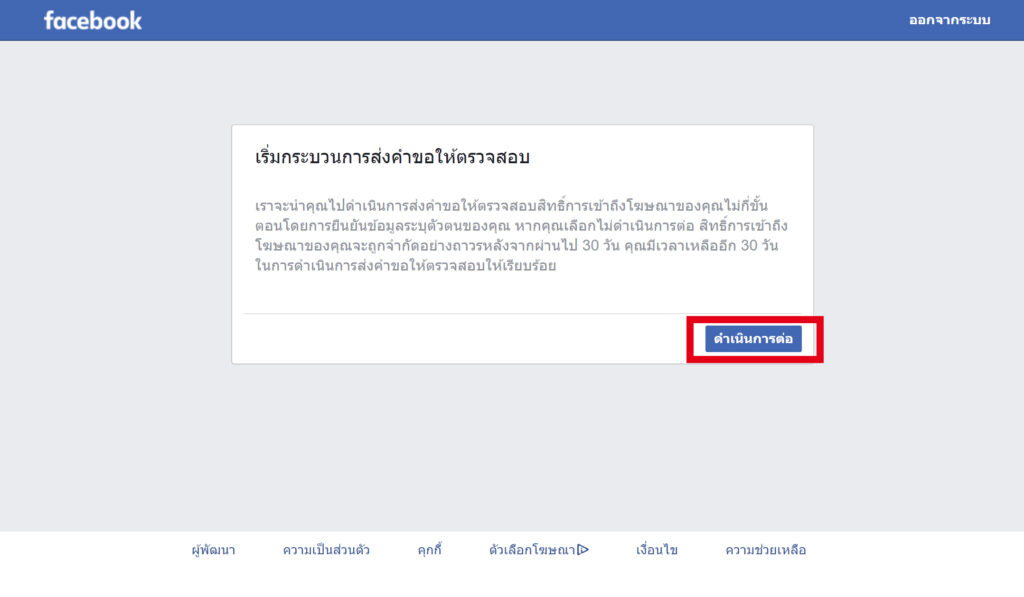Click the paragraph starting เราจะนำคุณไปดำเนินการ
This screenshot has width=1024, height=597.
tap(521, 235)
